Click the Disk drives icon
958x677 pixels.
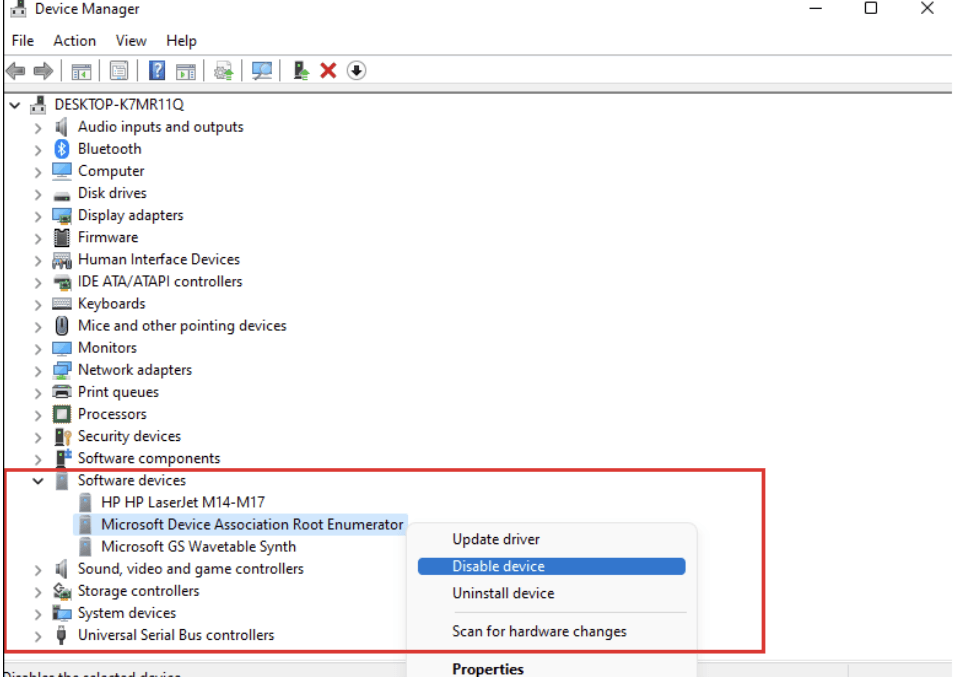[62, 196]
